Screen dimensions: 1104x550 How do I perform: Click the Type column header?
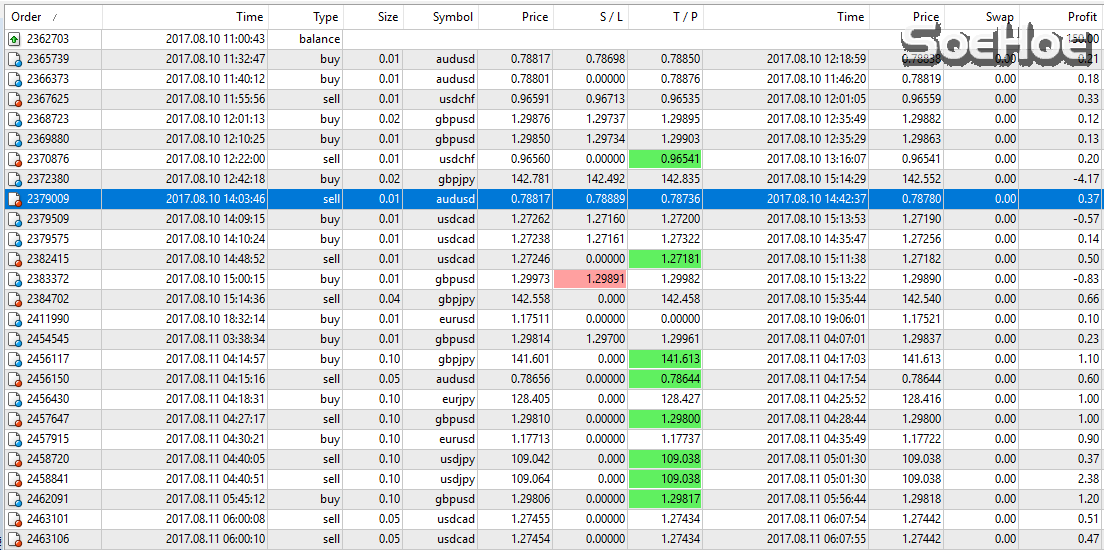click(x=325, y=17)
